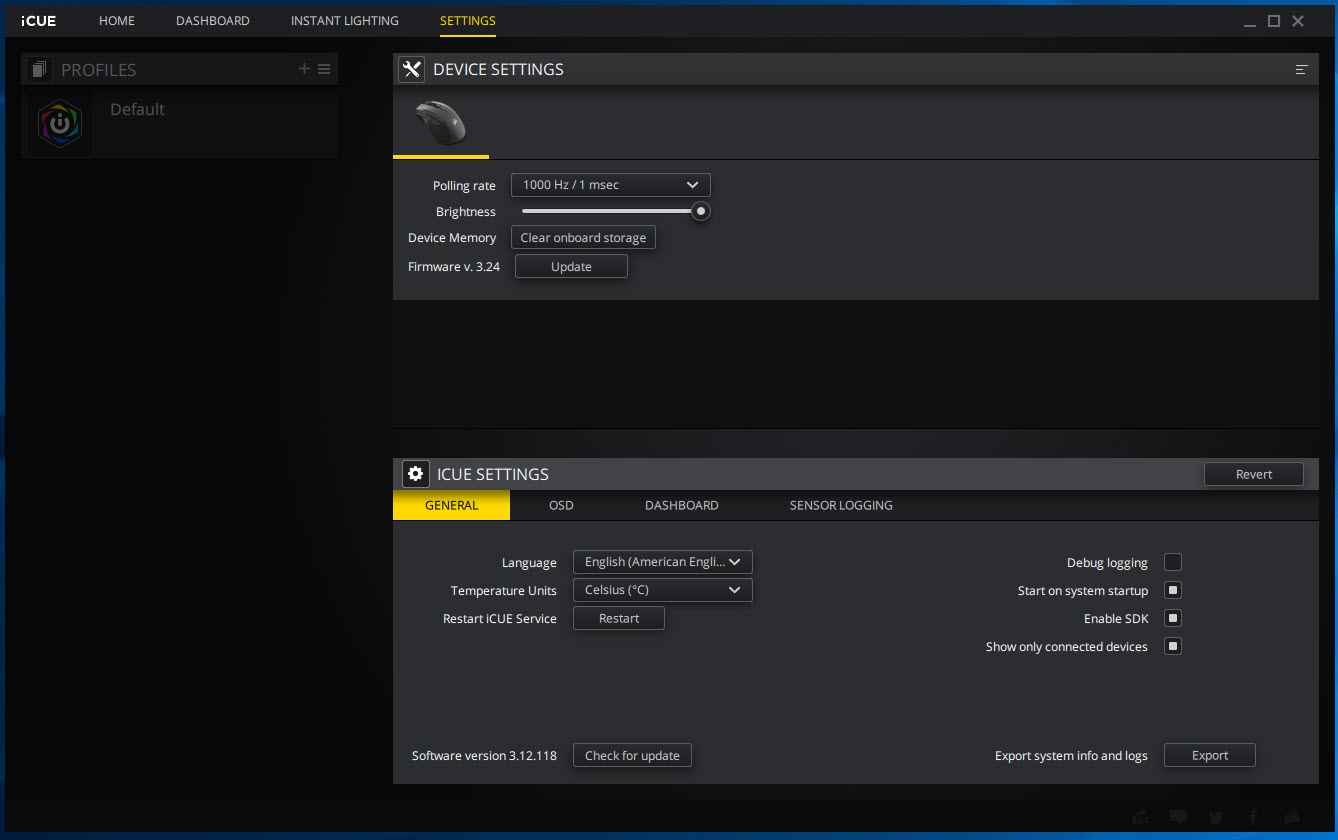This screenshot has width=1338, height=840.
Task: Go to the HOME tab
Action: pos(117,20)
